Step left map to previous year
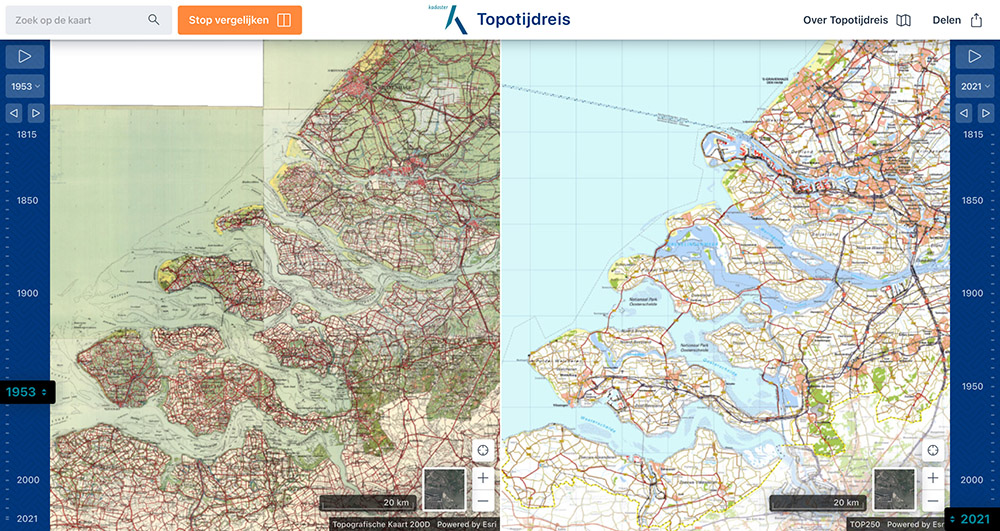Screen dimensions: 1000x531 [14, 113]
